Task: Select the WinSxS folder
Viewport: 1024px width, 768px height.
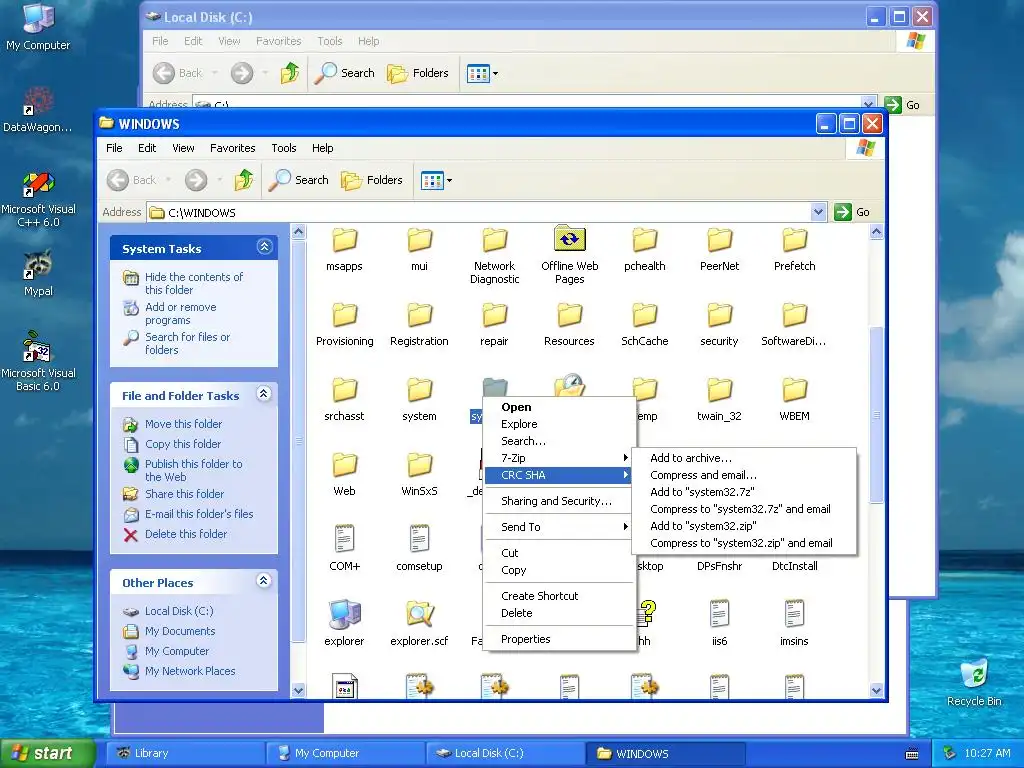Action: click(419, 466)
